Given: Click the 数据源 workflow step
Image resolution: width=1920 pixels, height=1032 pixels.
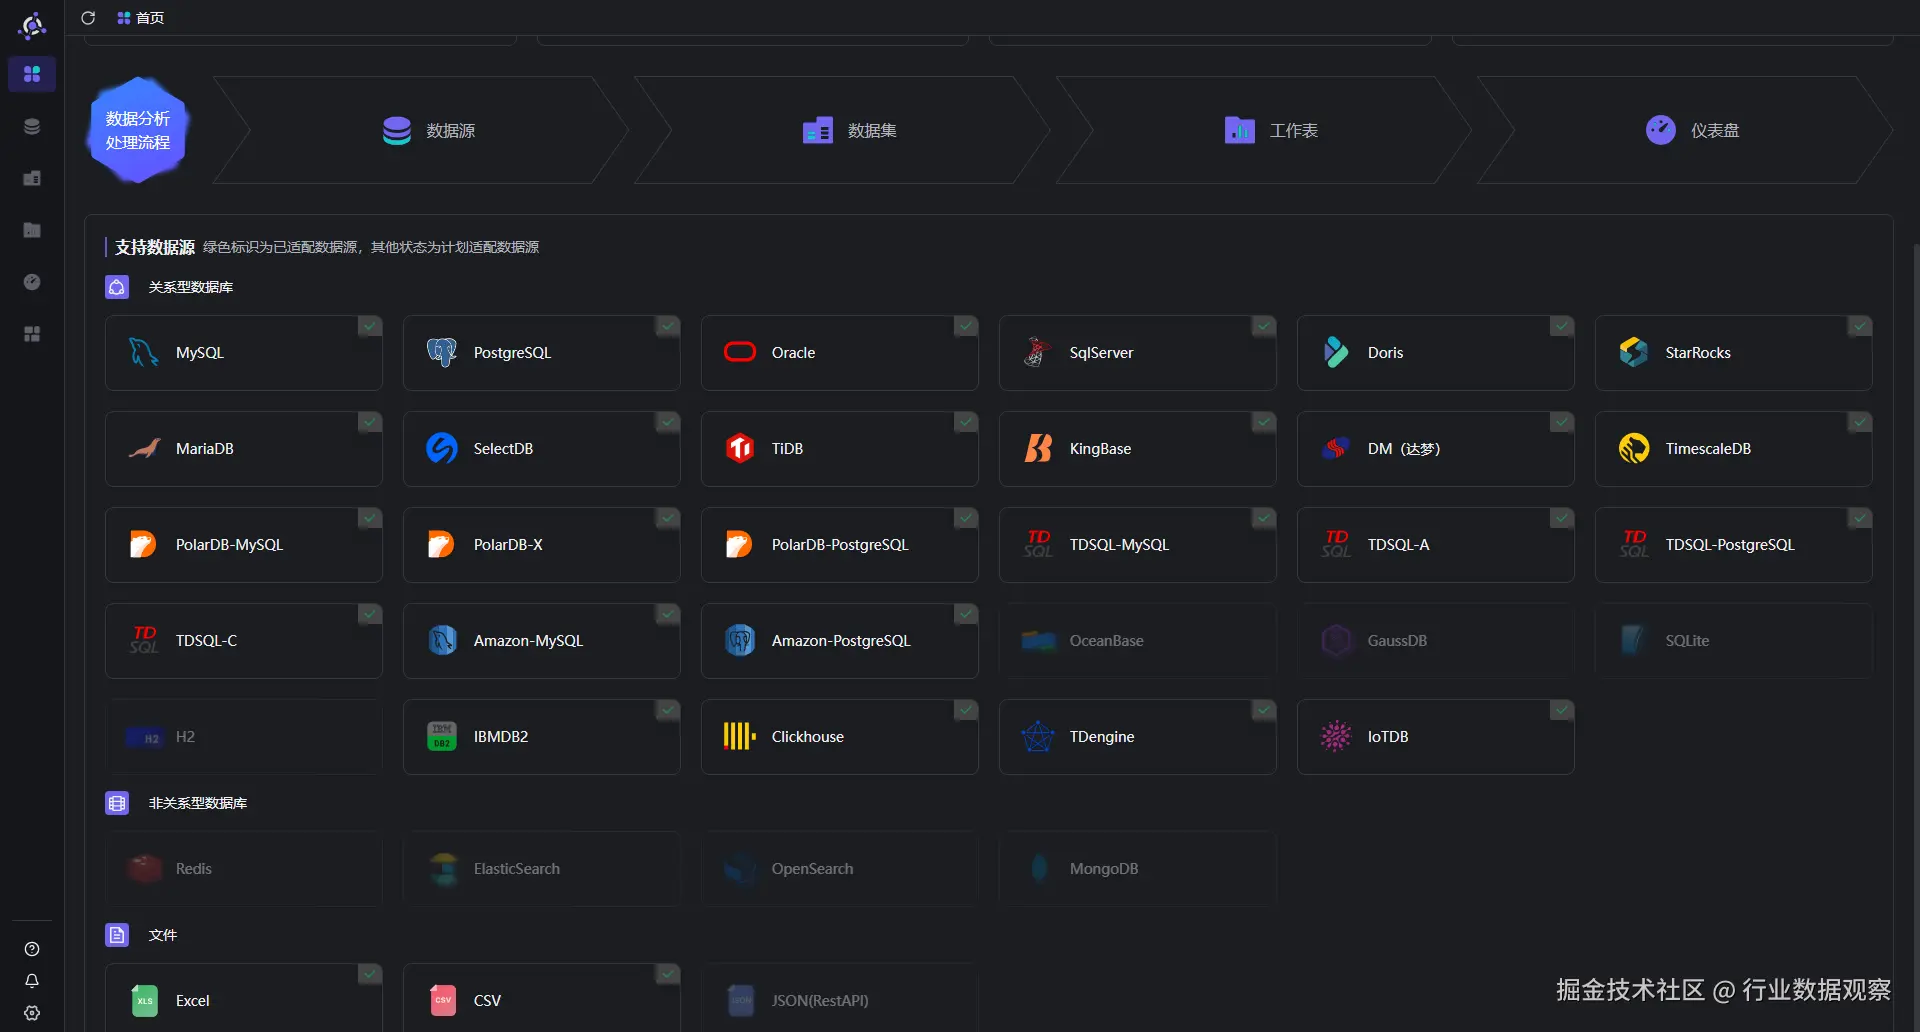Looking at the screenshot, I should pyautogui.click(x=421, y=130).
